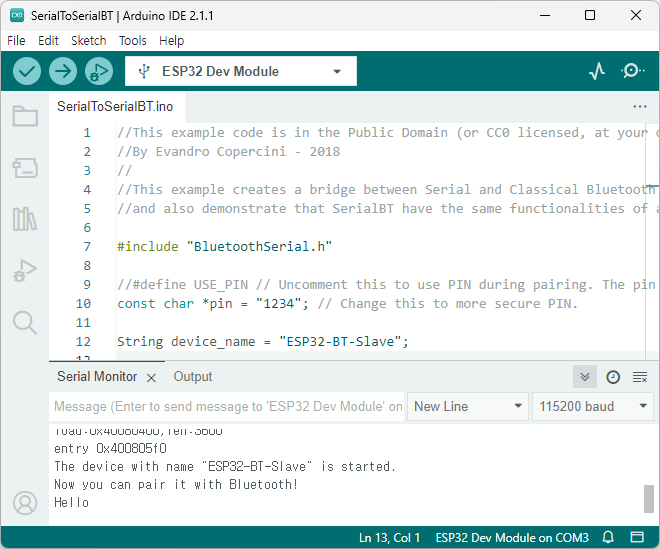
Task: Start debugging with the debug play button
Action: [x=99, y=71]
